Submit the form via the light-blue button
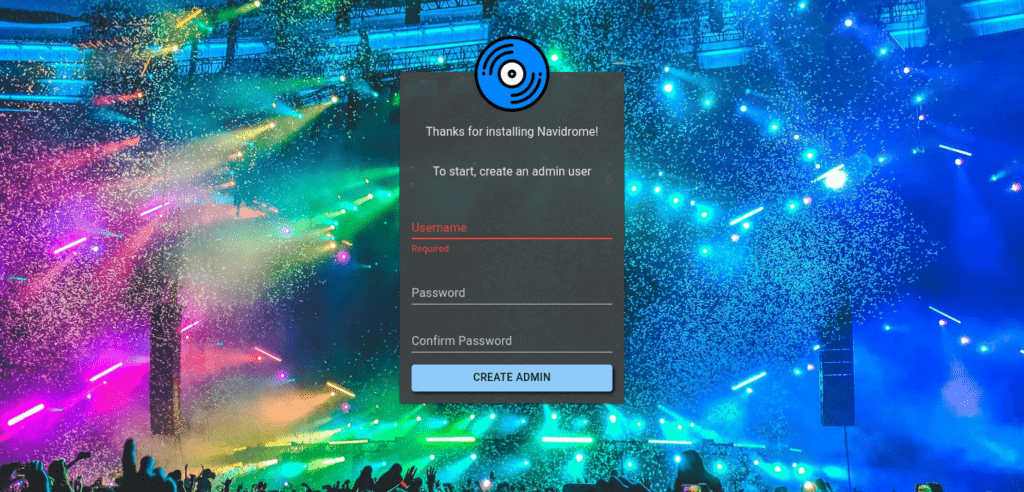1024x492 pixels. click(511, 378)
